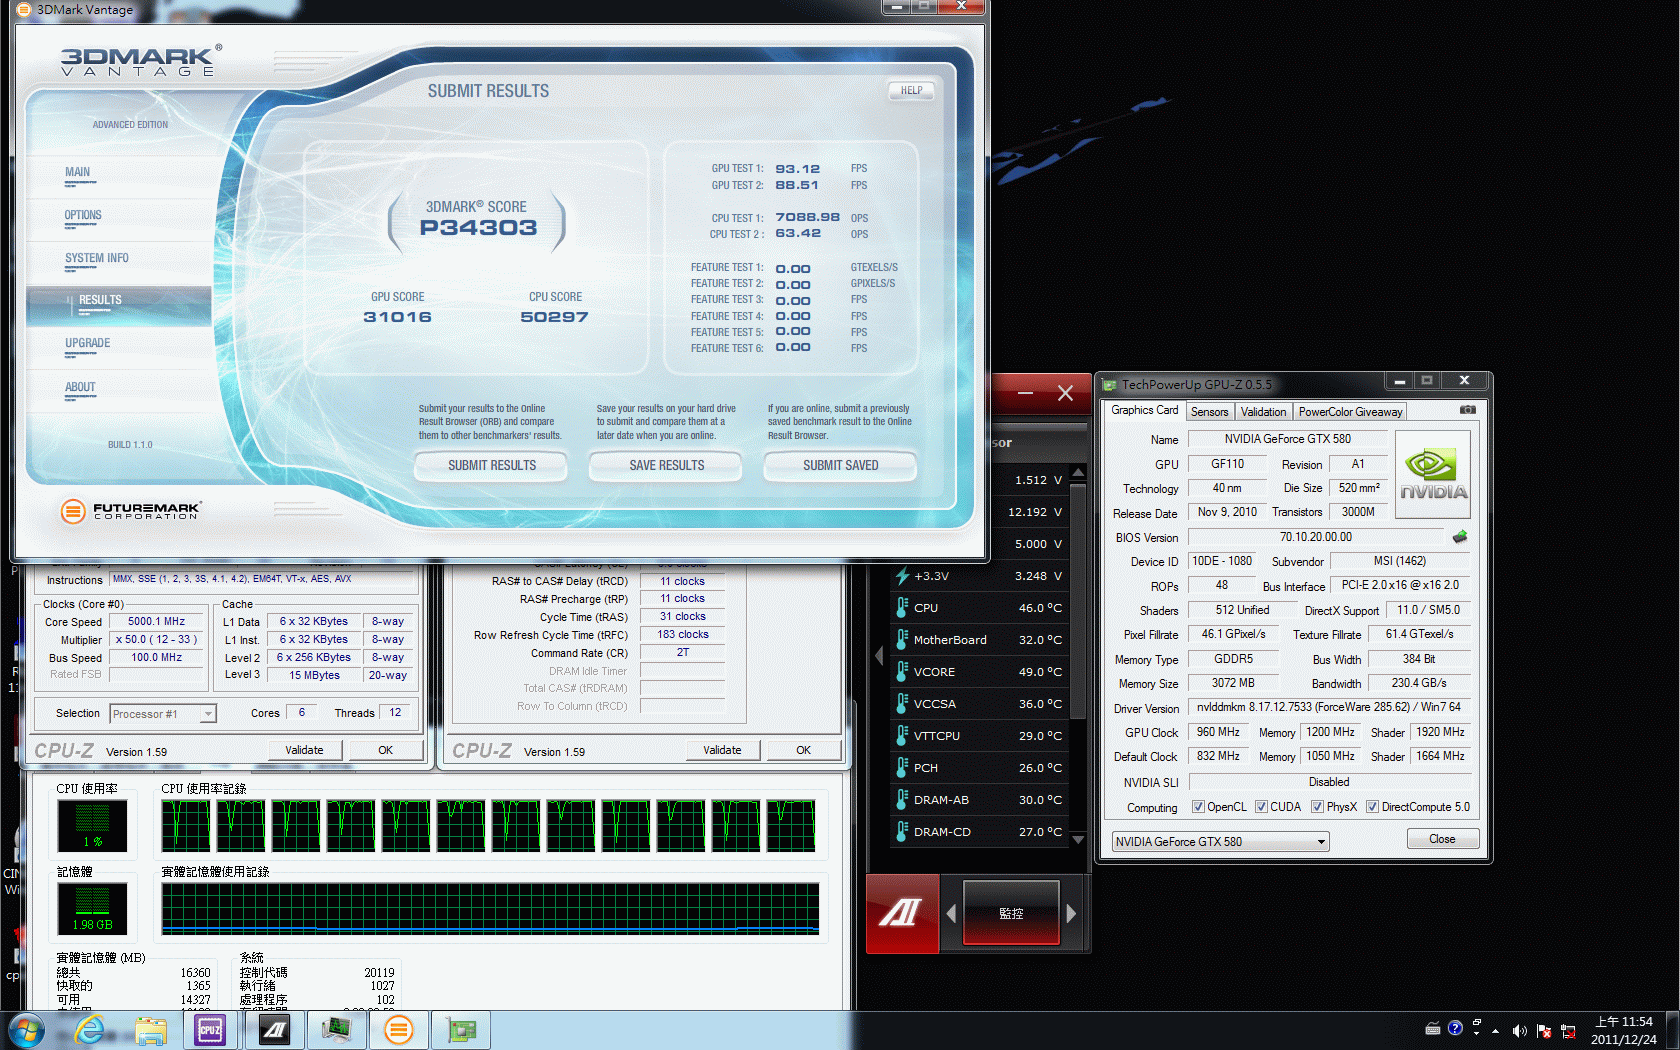Click the AI Suite sensor list scrollbar thumb
The height and width of the screenshot is (1050, 1680).
tap(1078, 603)
